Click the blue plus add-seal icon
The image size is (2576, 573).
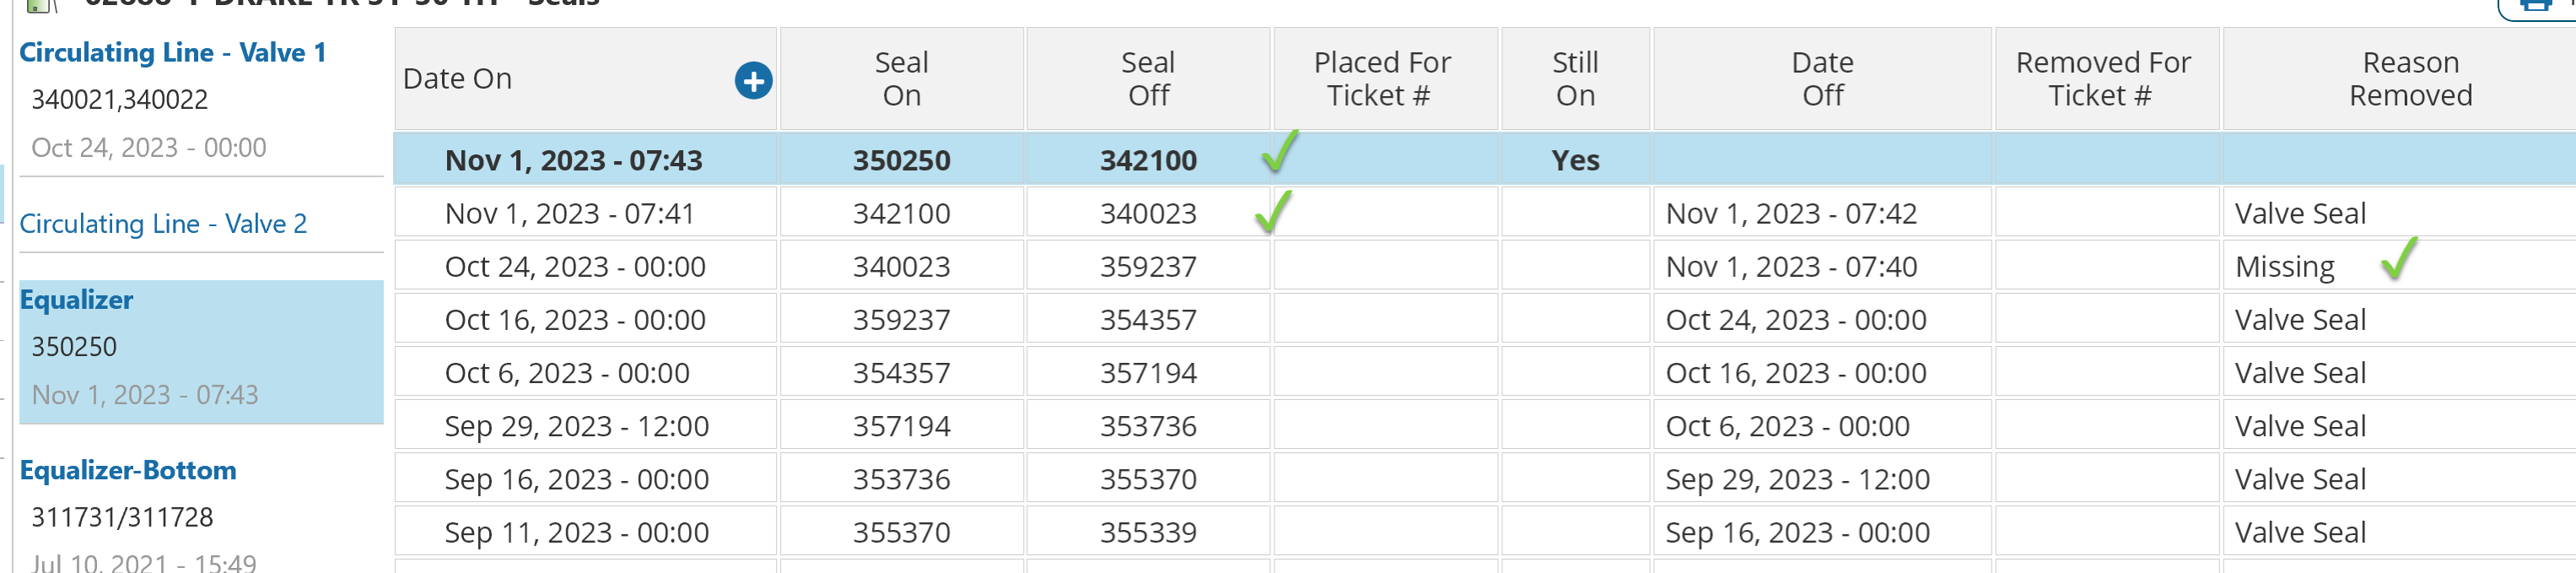[753, 80]
